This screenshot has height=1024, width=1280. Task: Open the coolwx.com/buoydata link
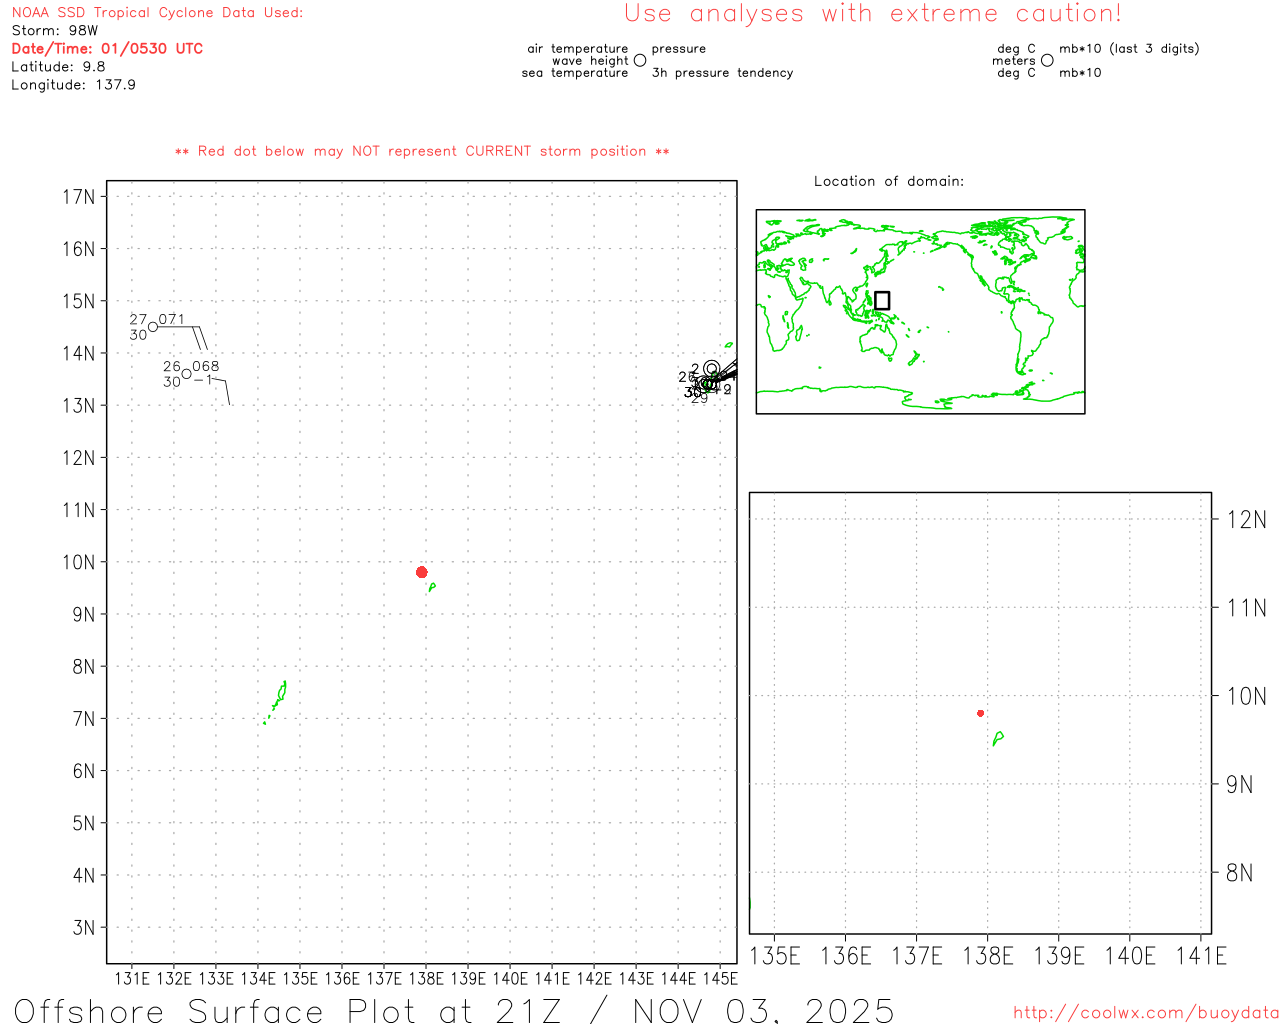click(1146, 1013)
